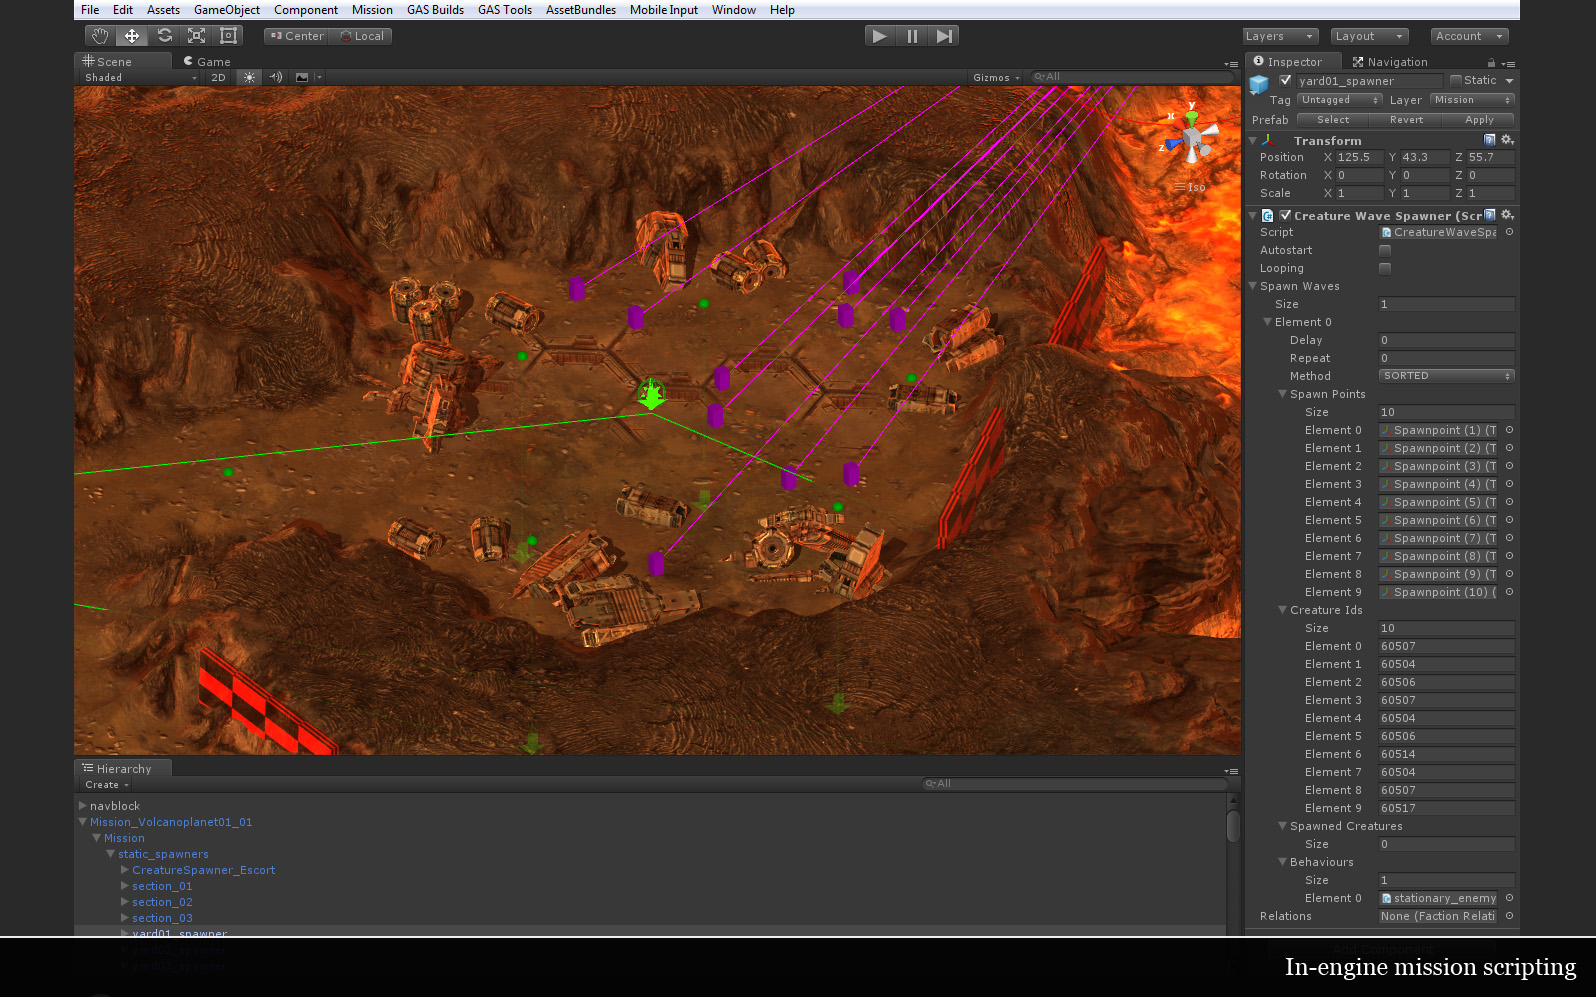This screenshot has width=1596, height=997.
Task: Open the GameObject menu
Action: [x=226, y=10]
